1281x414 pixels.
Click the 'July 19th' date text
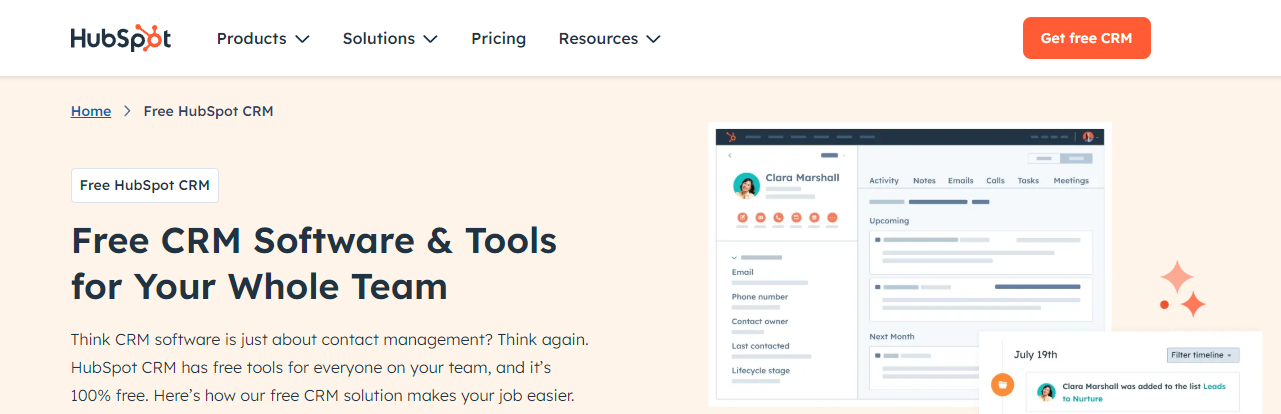point(1035,355)
